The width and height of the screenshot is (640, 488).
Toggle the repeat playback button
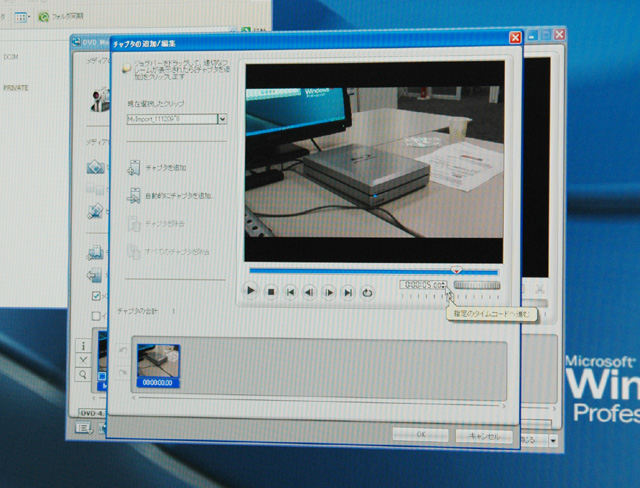click(x=367, y=292)
